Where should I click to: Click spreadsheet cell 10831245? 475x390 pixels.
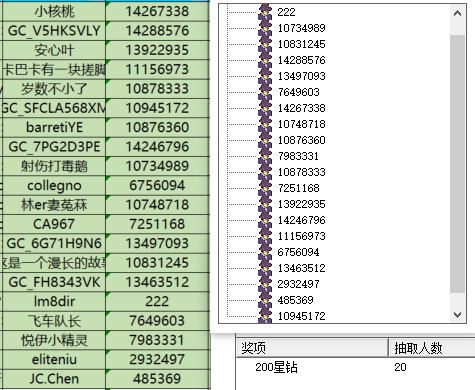click(x=157, y=263)
